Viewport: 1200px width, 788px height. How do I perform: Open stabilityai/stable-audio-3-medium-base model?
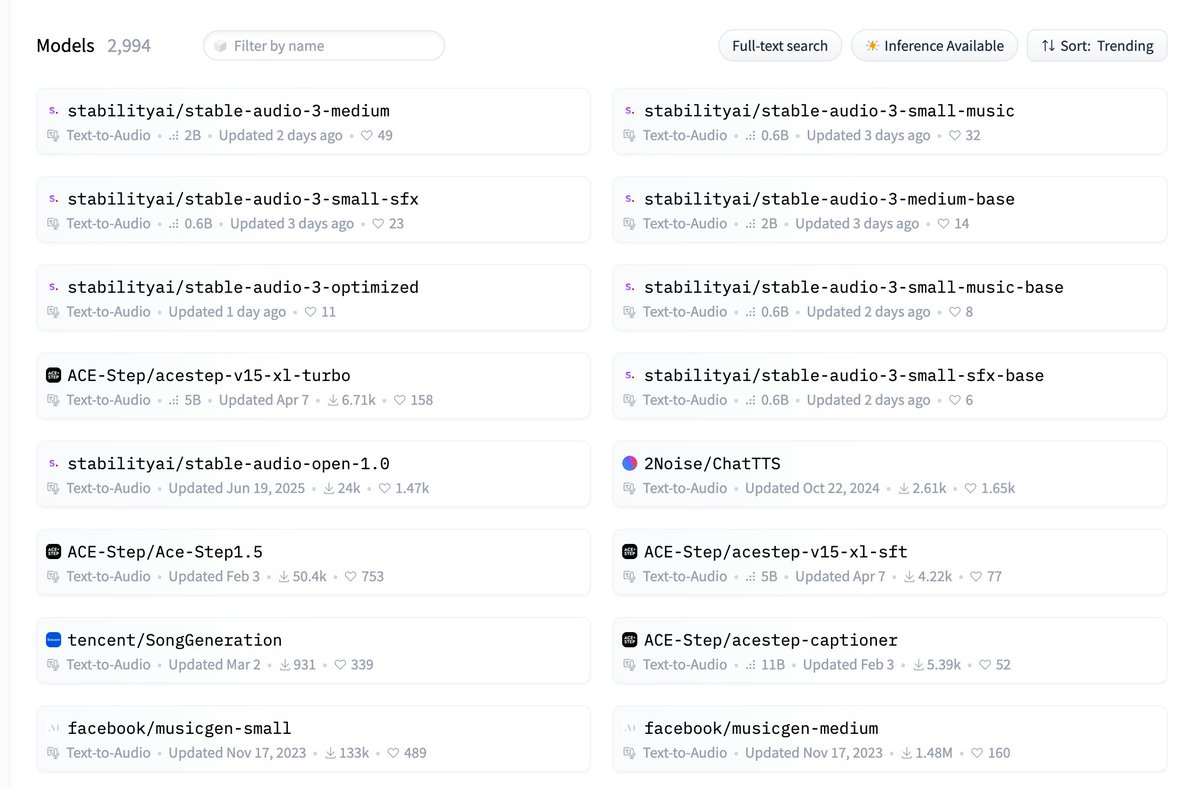[890, 210]
